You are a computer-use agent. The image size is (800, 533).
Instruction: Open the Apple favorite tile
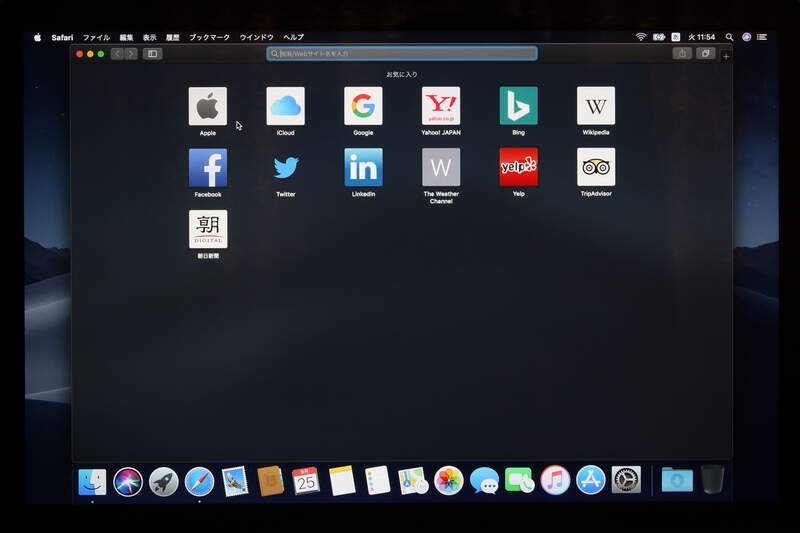tap(208, 106)
